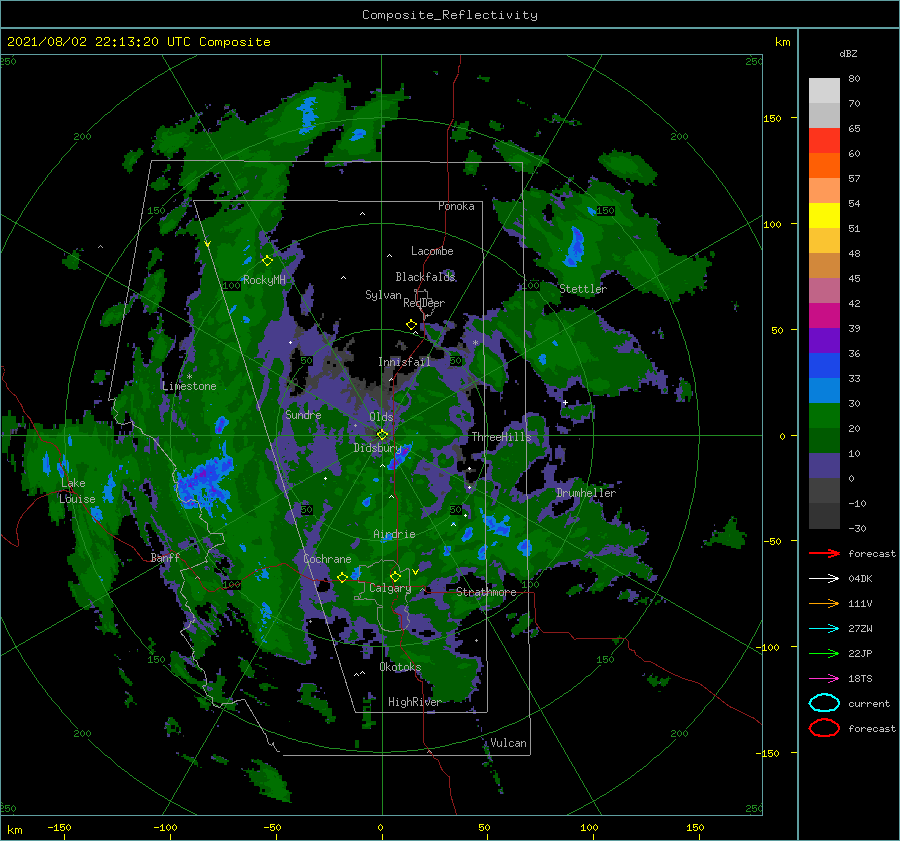The image size is (900, 841).
Task: Click the red forecast arrow legend icon
Action: (824, 553)
